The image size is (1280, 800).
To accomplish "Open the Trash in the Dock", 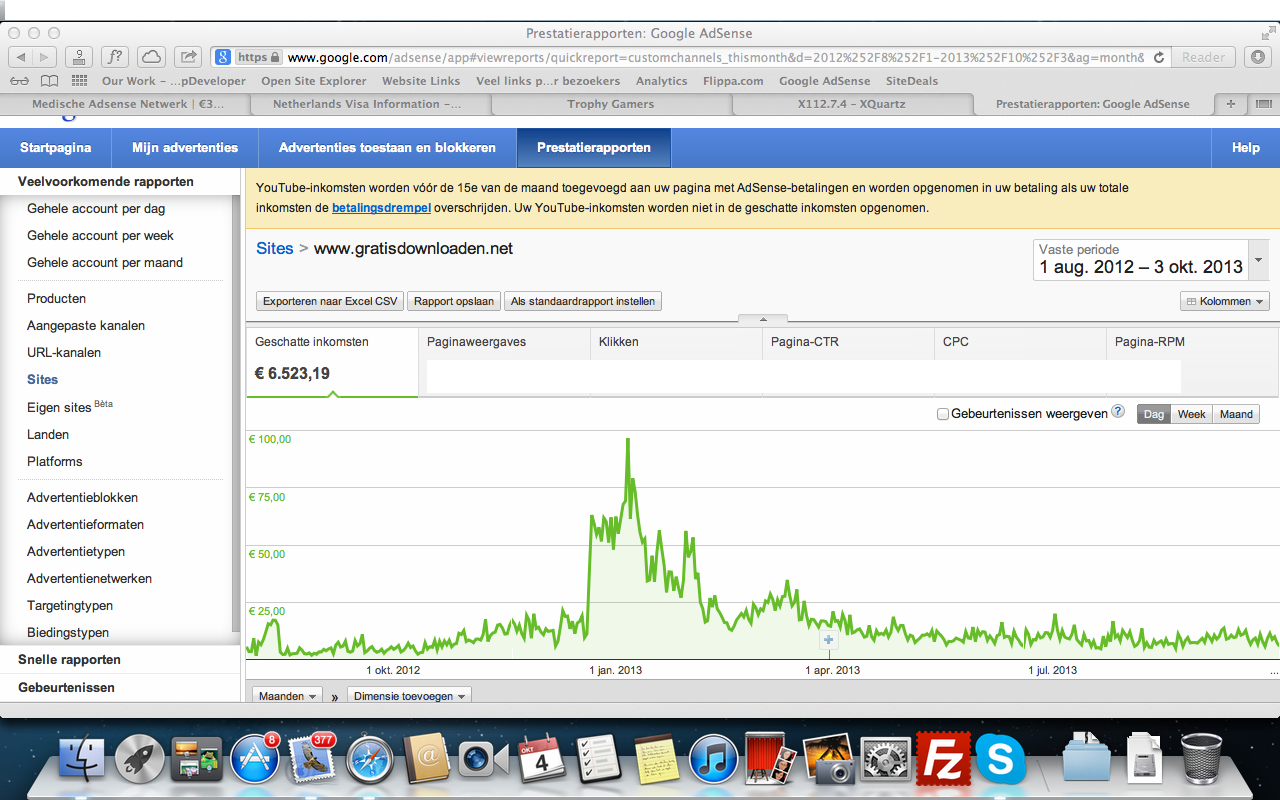I will (1200, 761).
